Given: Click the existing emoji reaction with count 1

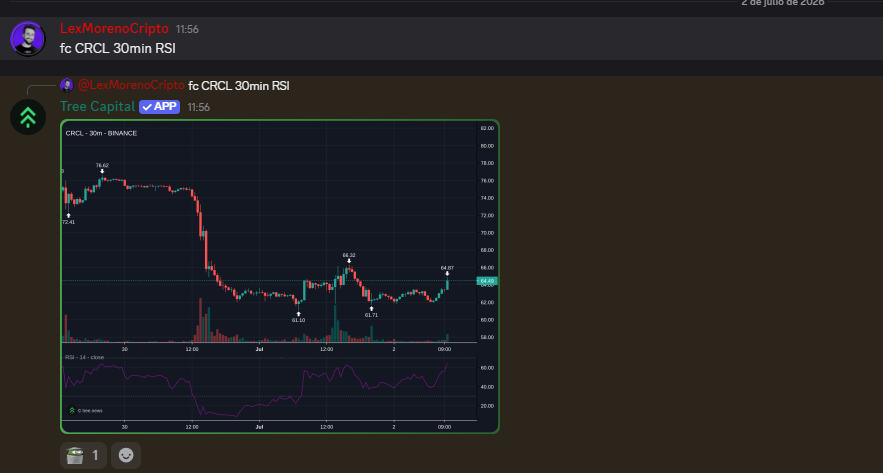Looking at the screenshot, I should 83,456.
